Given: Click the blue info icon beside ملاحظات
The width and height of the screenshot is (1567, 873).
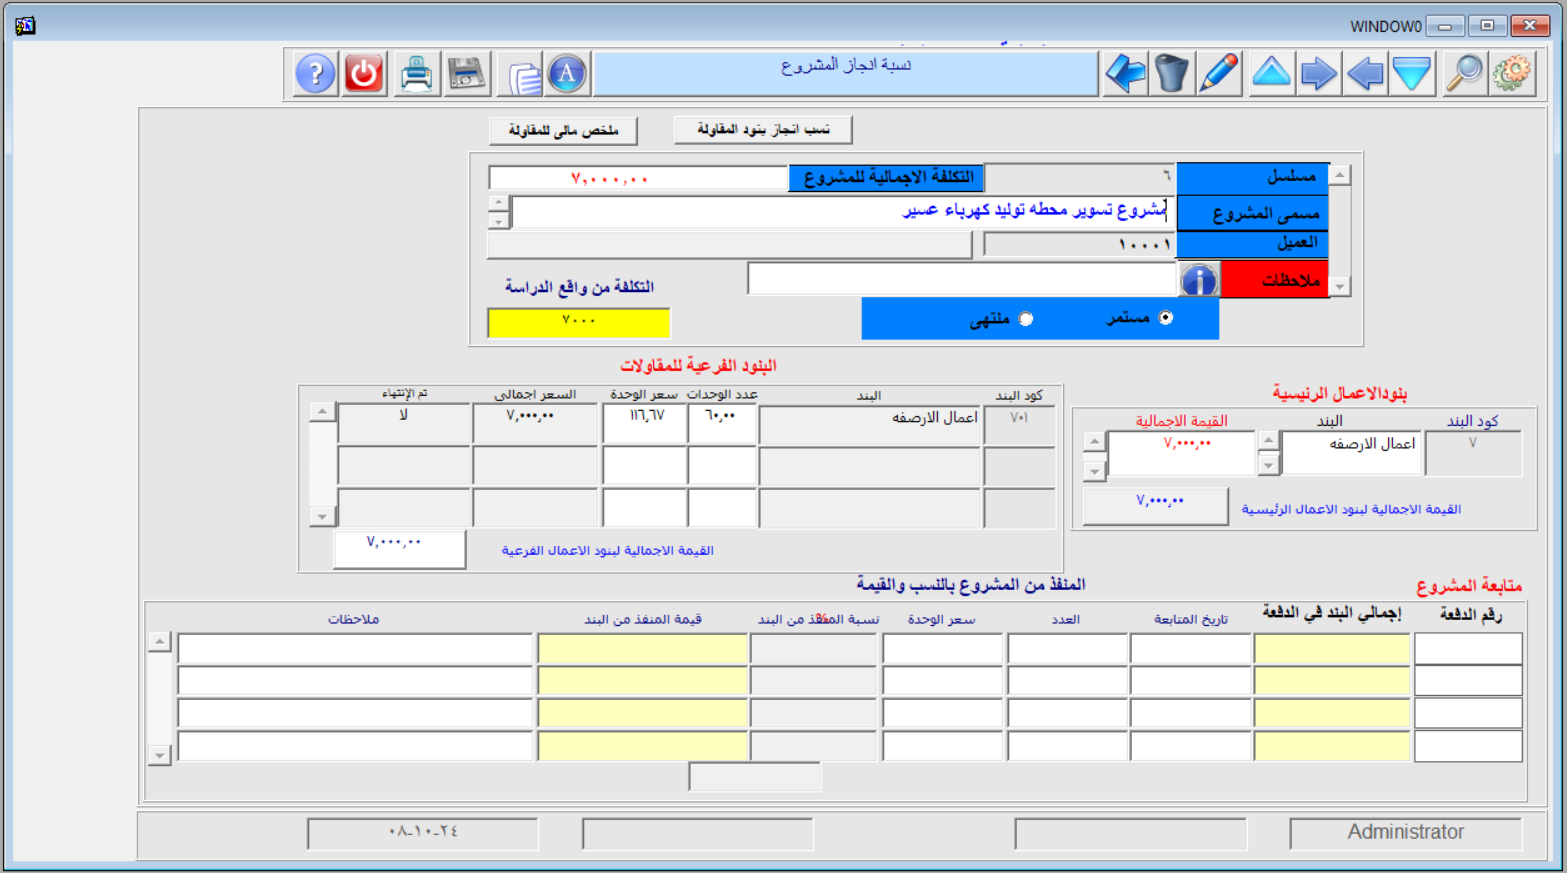Looking at the screenshot, I should coord(1198,280).
